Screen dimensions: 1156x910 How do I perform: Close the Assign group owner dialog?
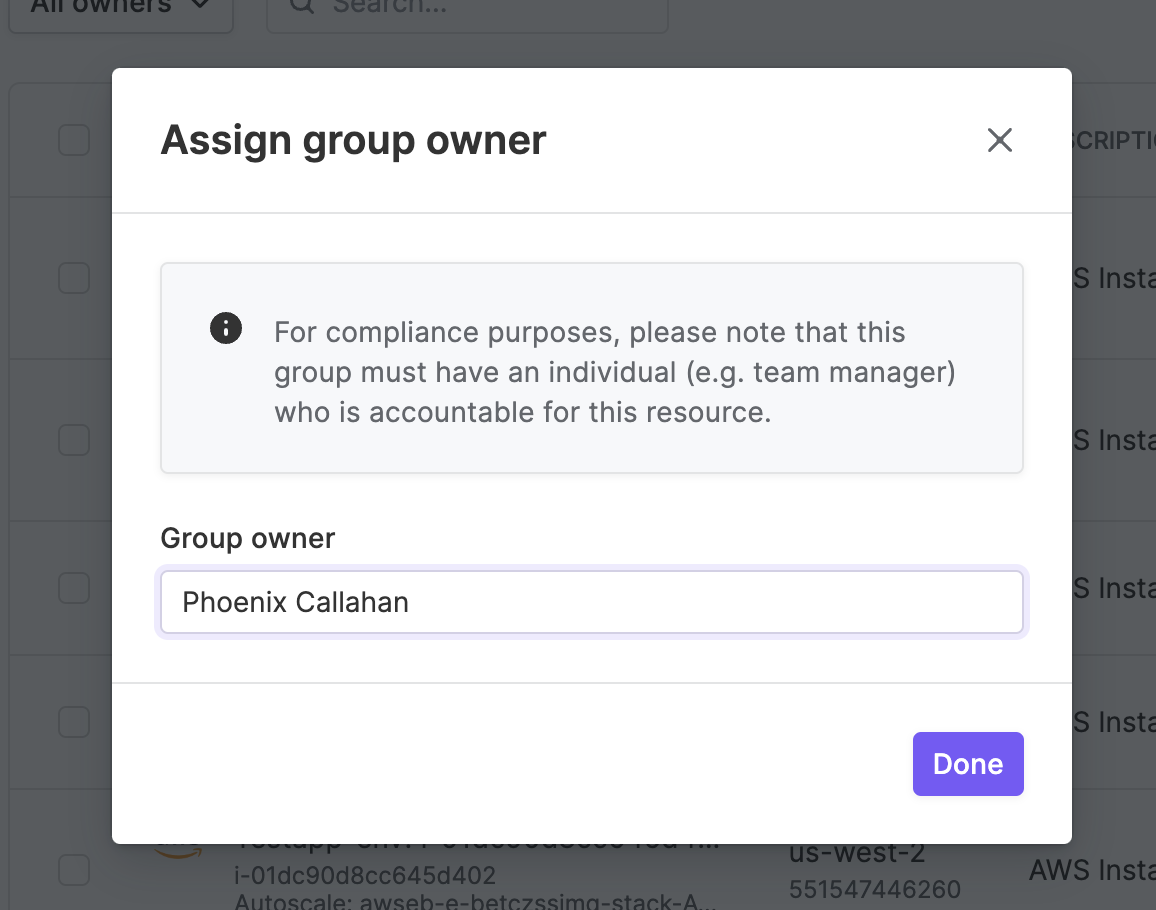[x=1000, y=140]
